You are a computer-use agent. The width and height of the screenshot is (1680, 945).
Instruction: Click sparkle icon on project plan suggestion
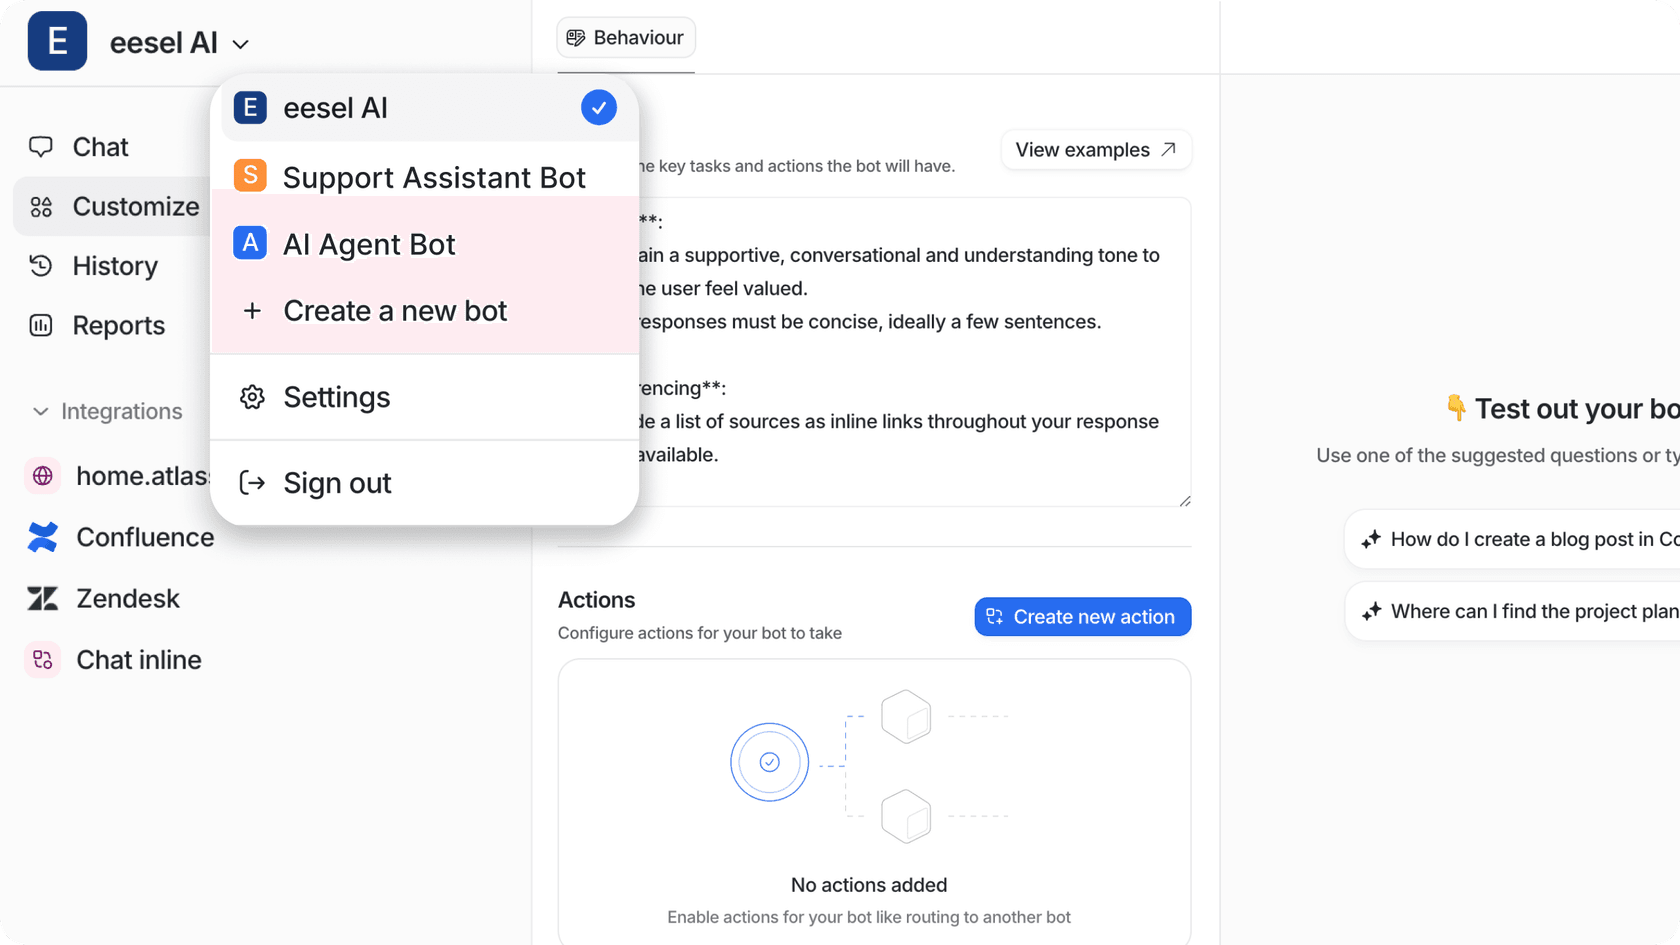click(x=1371, y=611)
